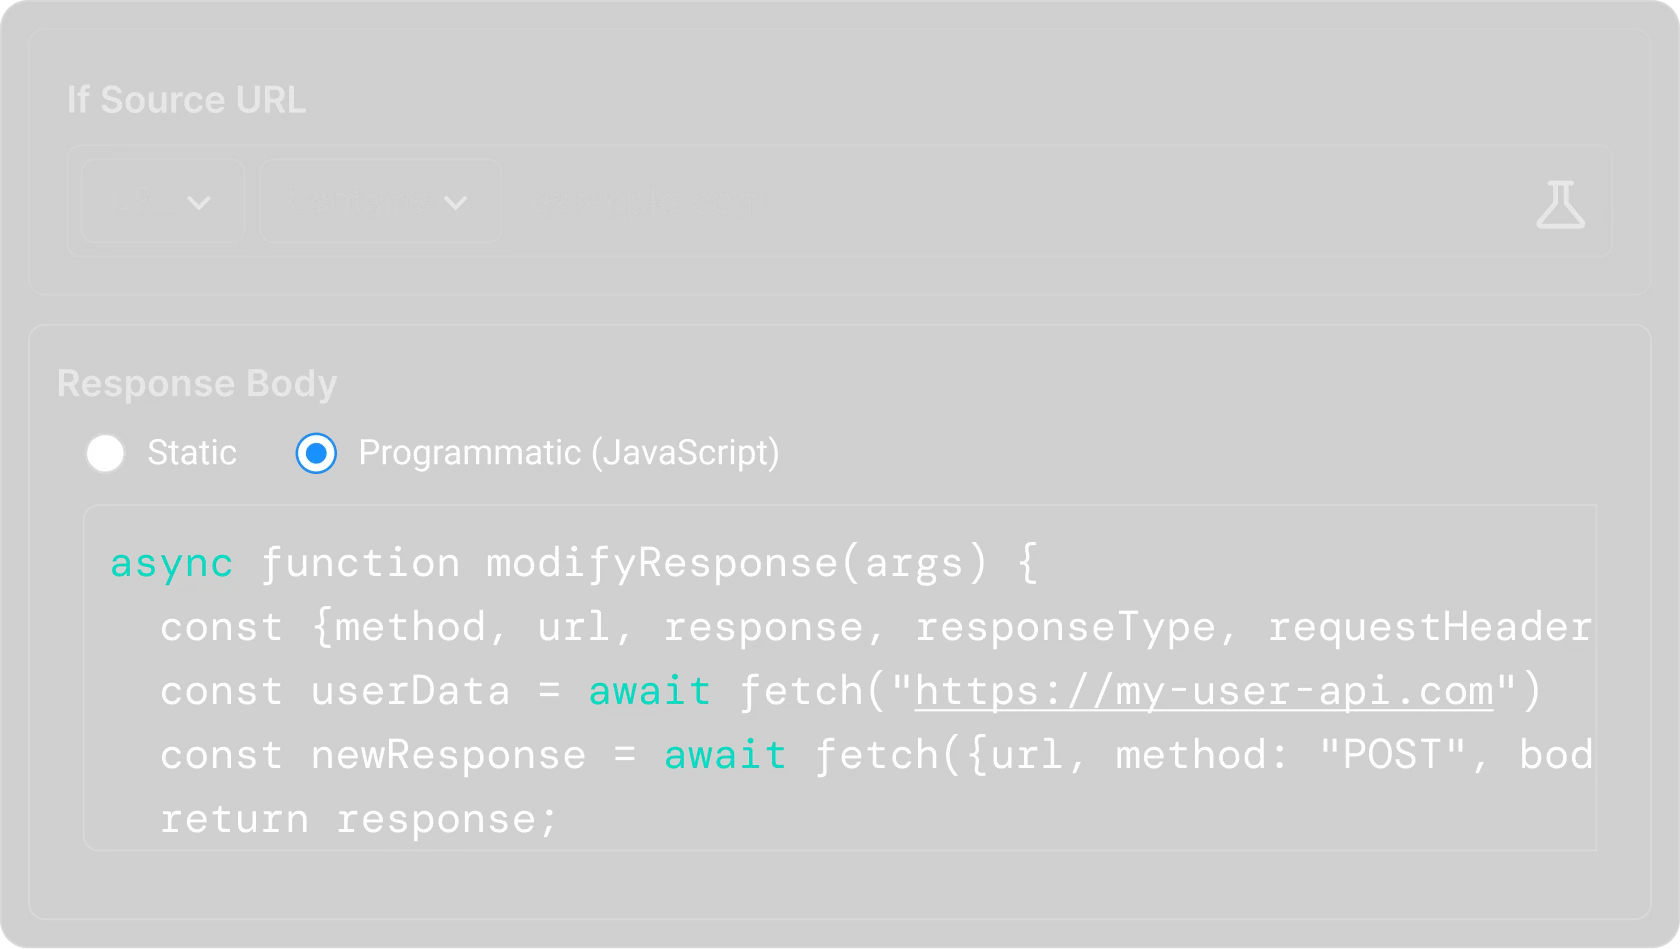The width and height of the screenshot is (1680, 949).
Task: Click the "POST" string in the code
Action: (1392, 755)
